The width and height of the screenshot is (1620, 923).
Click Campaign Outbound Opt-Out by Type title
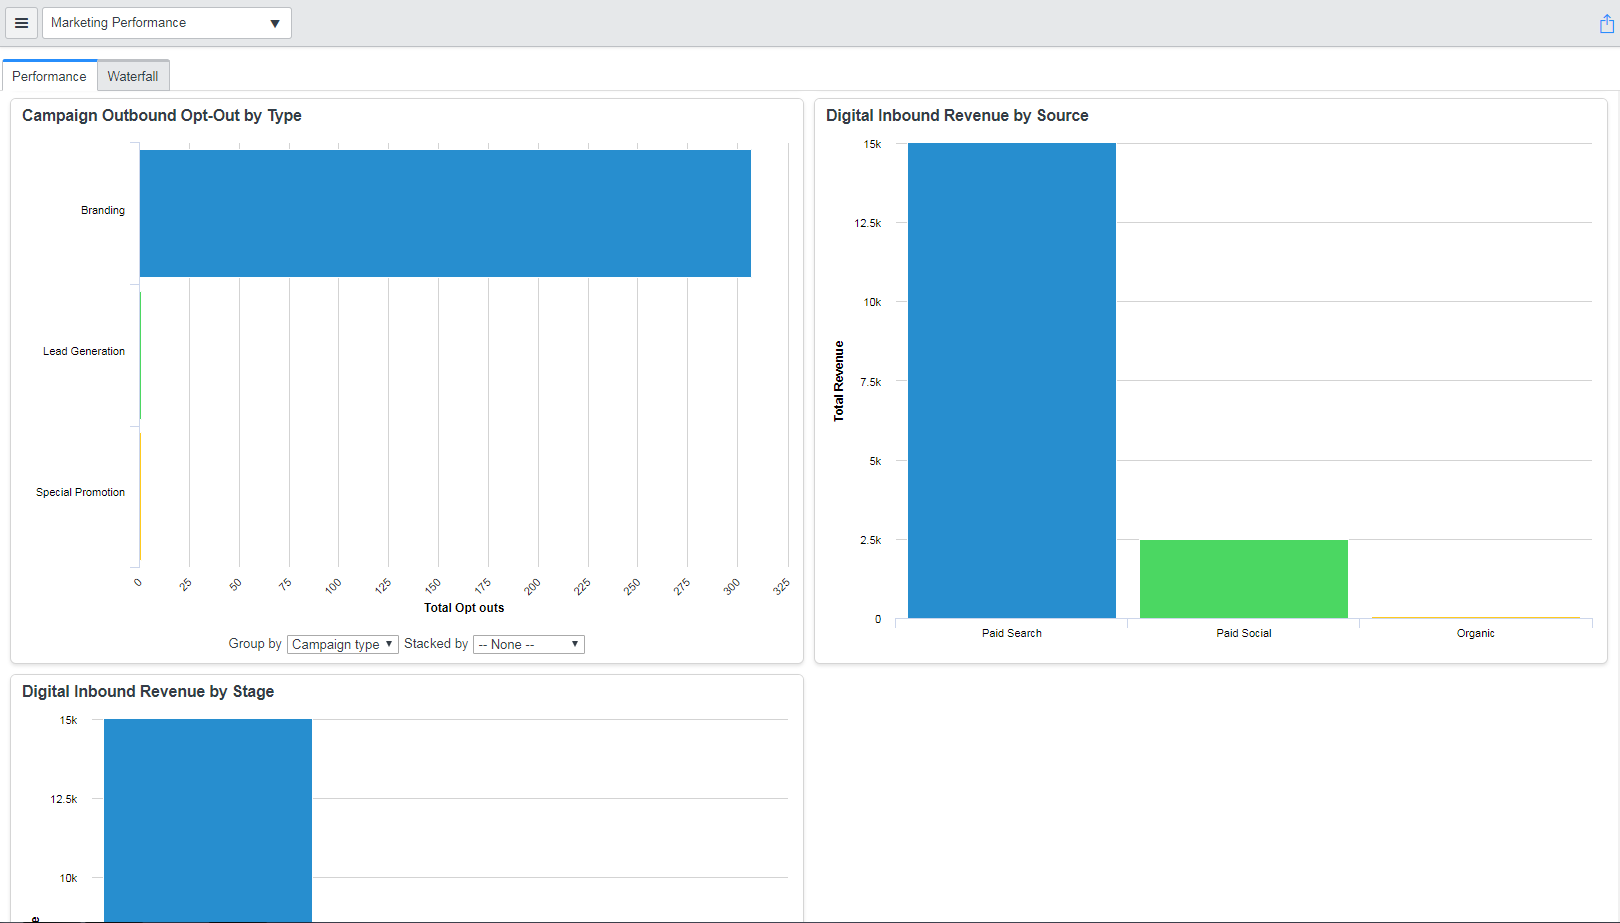pos(162,115)
